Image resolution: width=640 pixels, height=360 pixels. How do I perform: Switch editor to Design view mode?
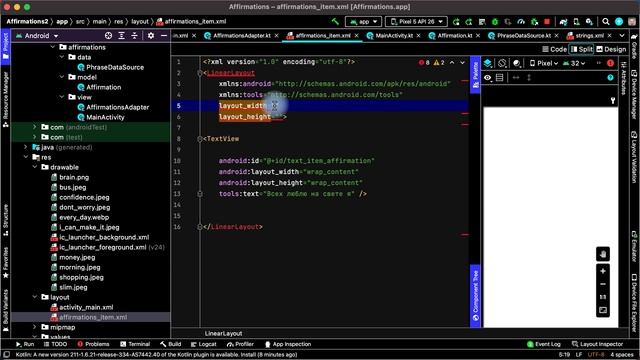pos(611,49)
